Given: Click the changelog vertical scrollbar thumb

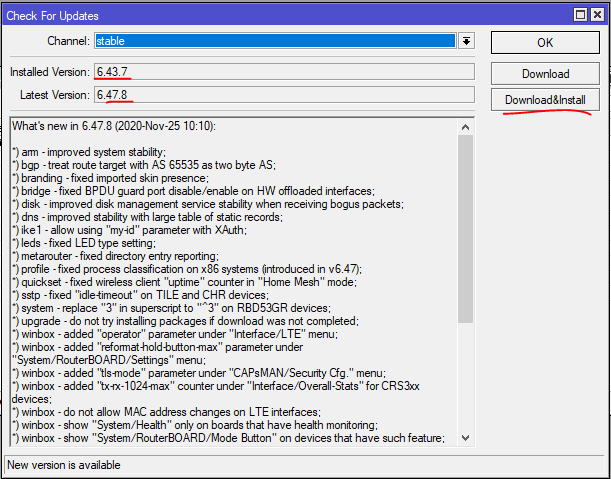Looking at the screenshot, I should [x=466, y=229].
